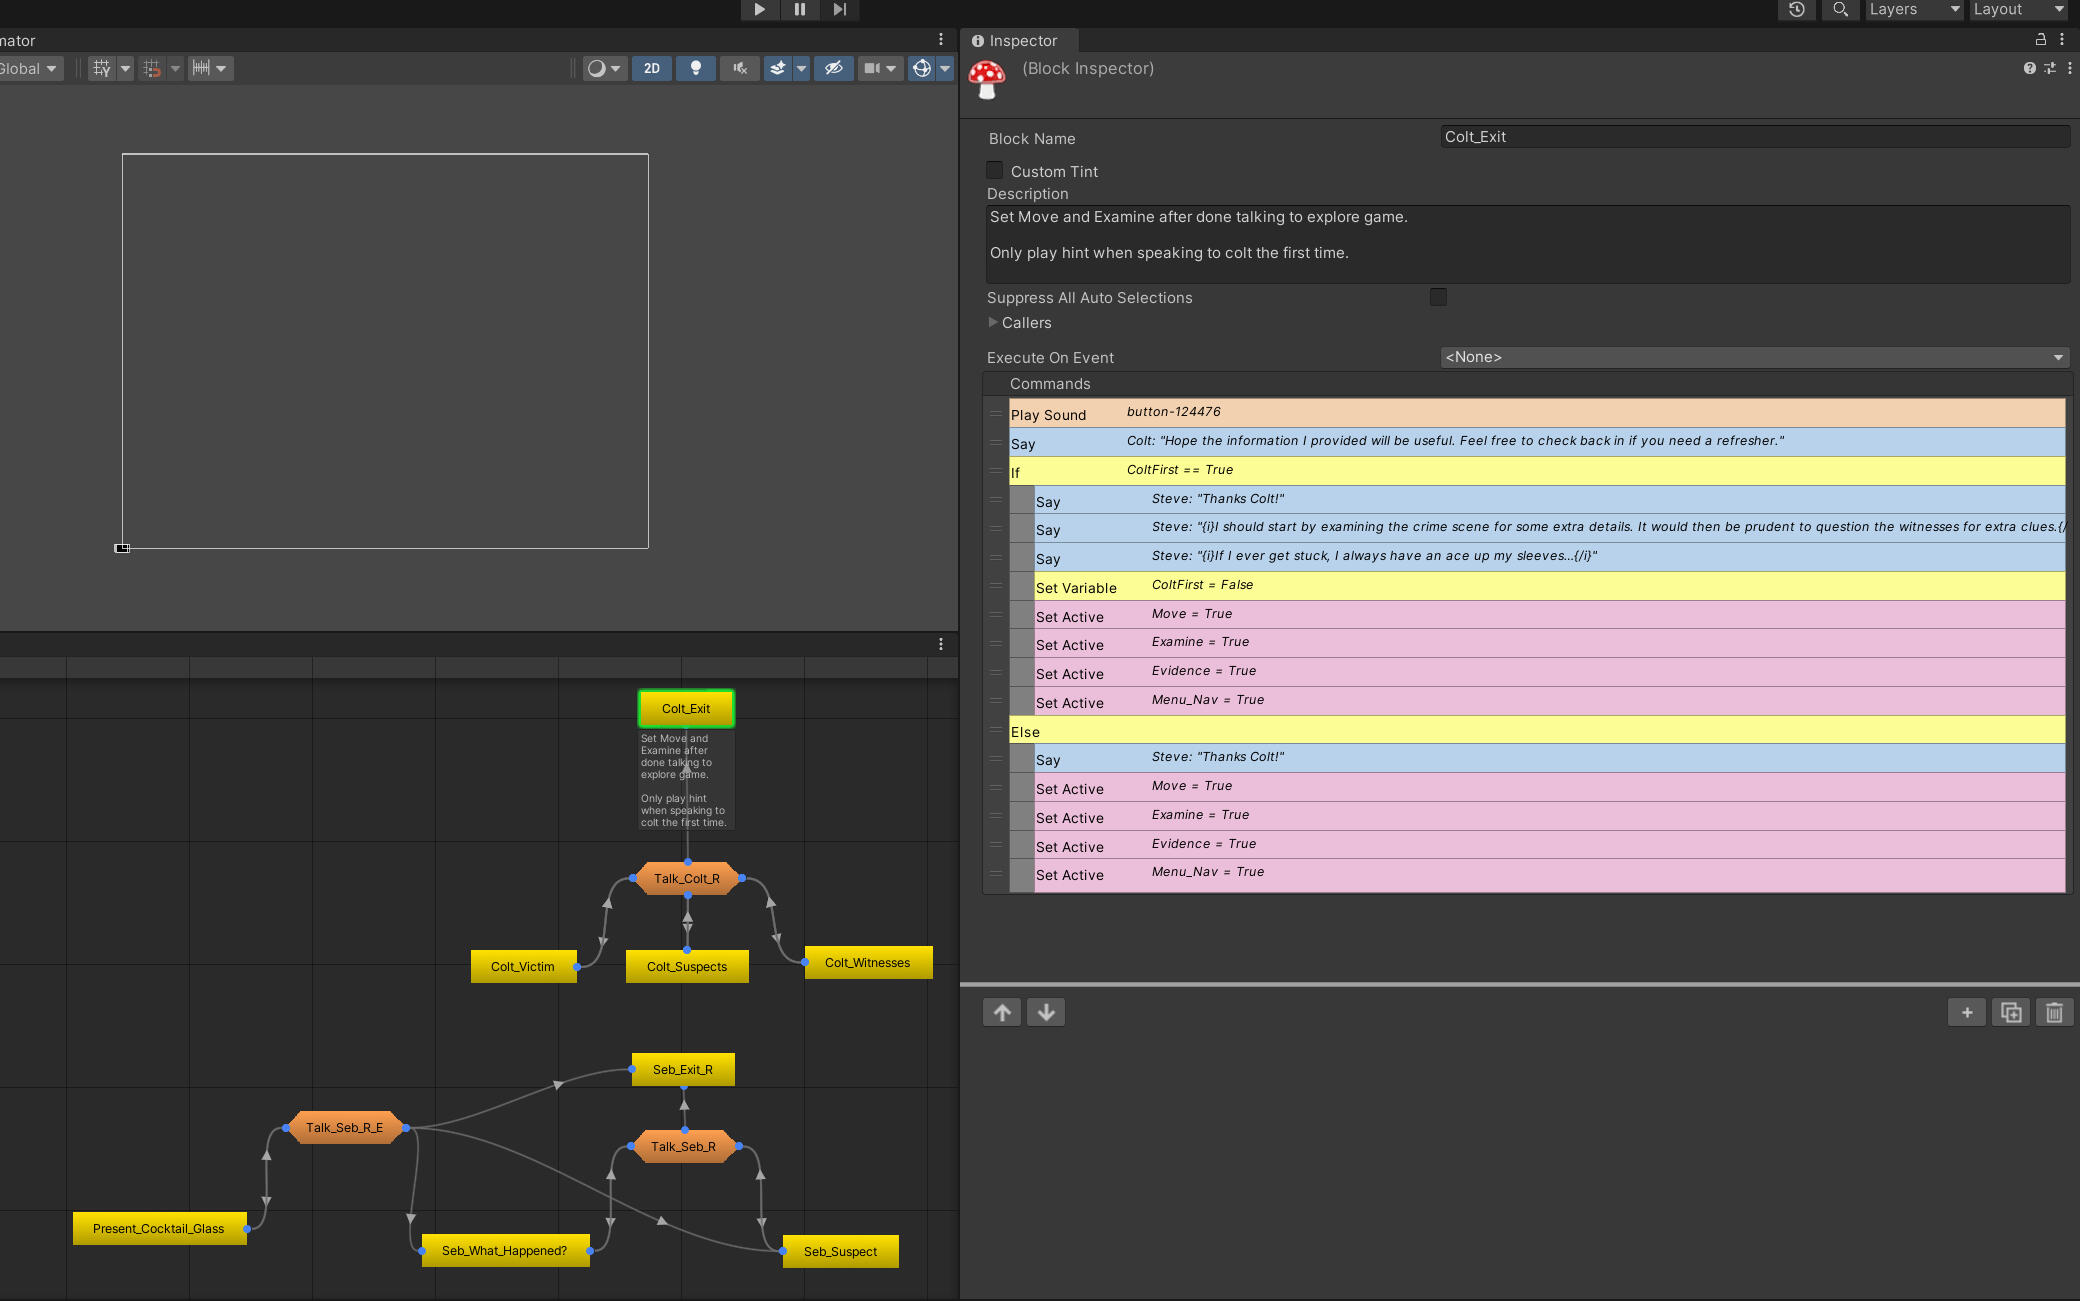Open the Execute On Event dropdown

pos(1754,357)
